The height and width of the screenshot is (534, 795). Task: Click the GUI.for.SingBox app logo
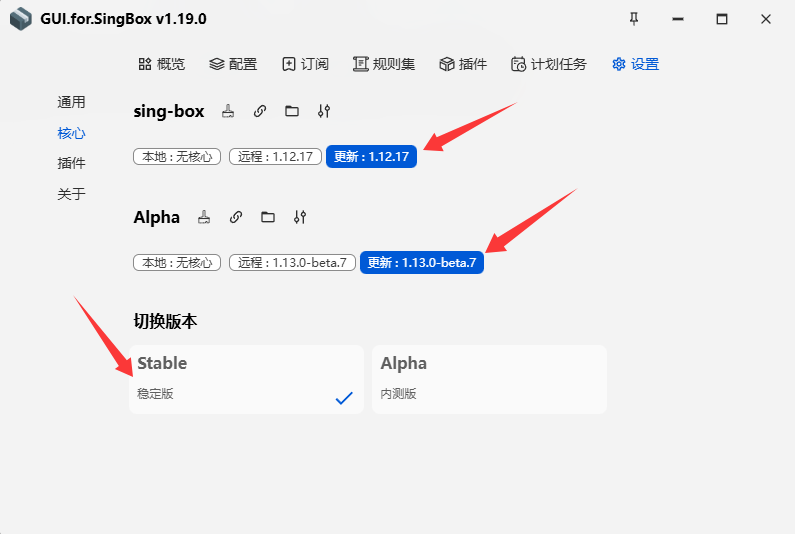(21, 19)
